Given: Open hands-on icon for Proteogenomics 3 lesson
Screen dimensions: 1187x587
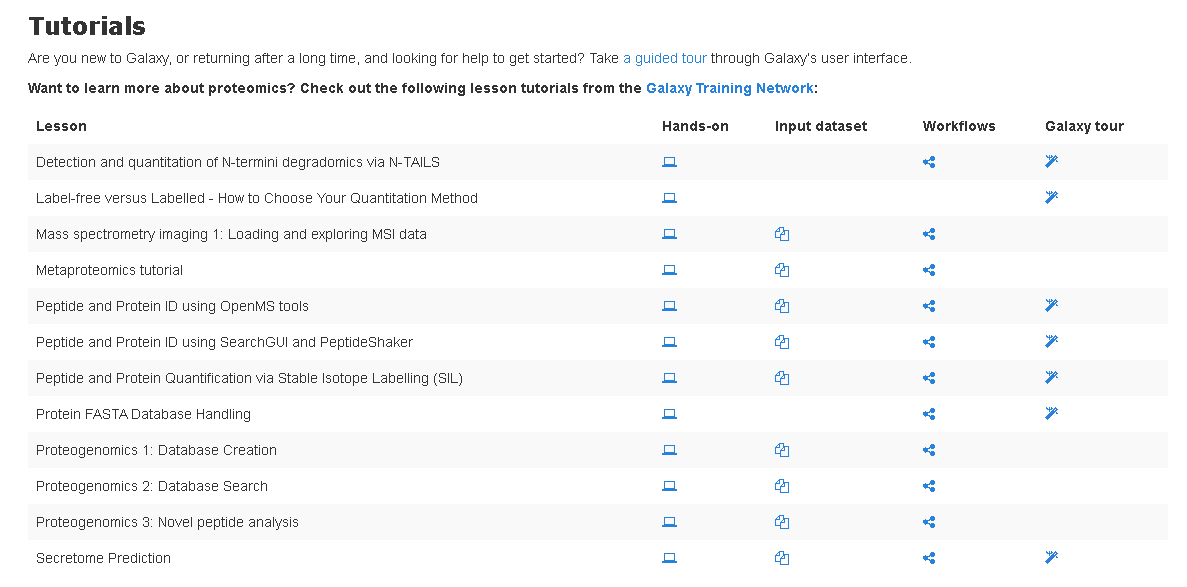Looking at the screenshot, I should point(670,522).
